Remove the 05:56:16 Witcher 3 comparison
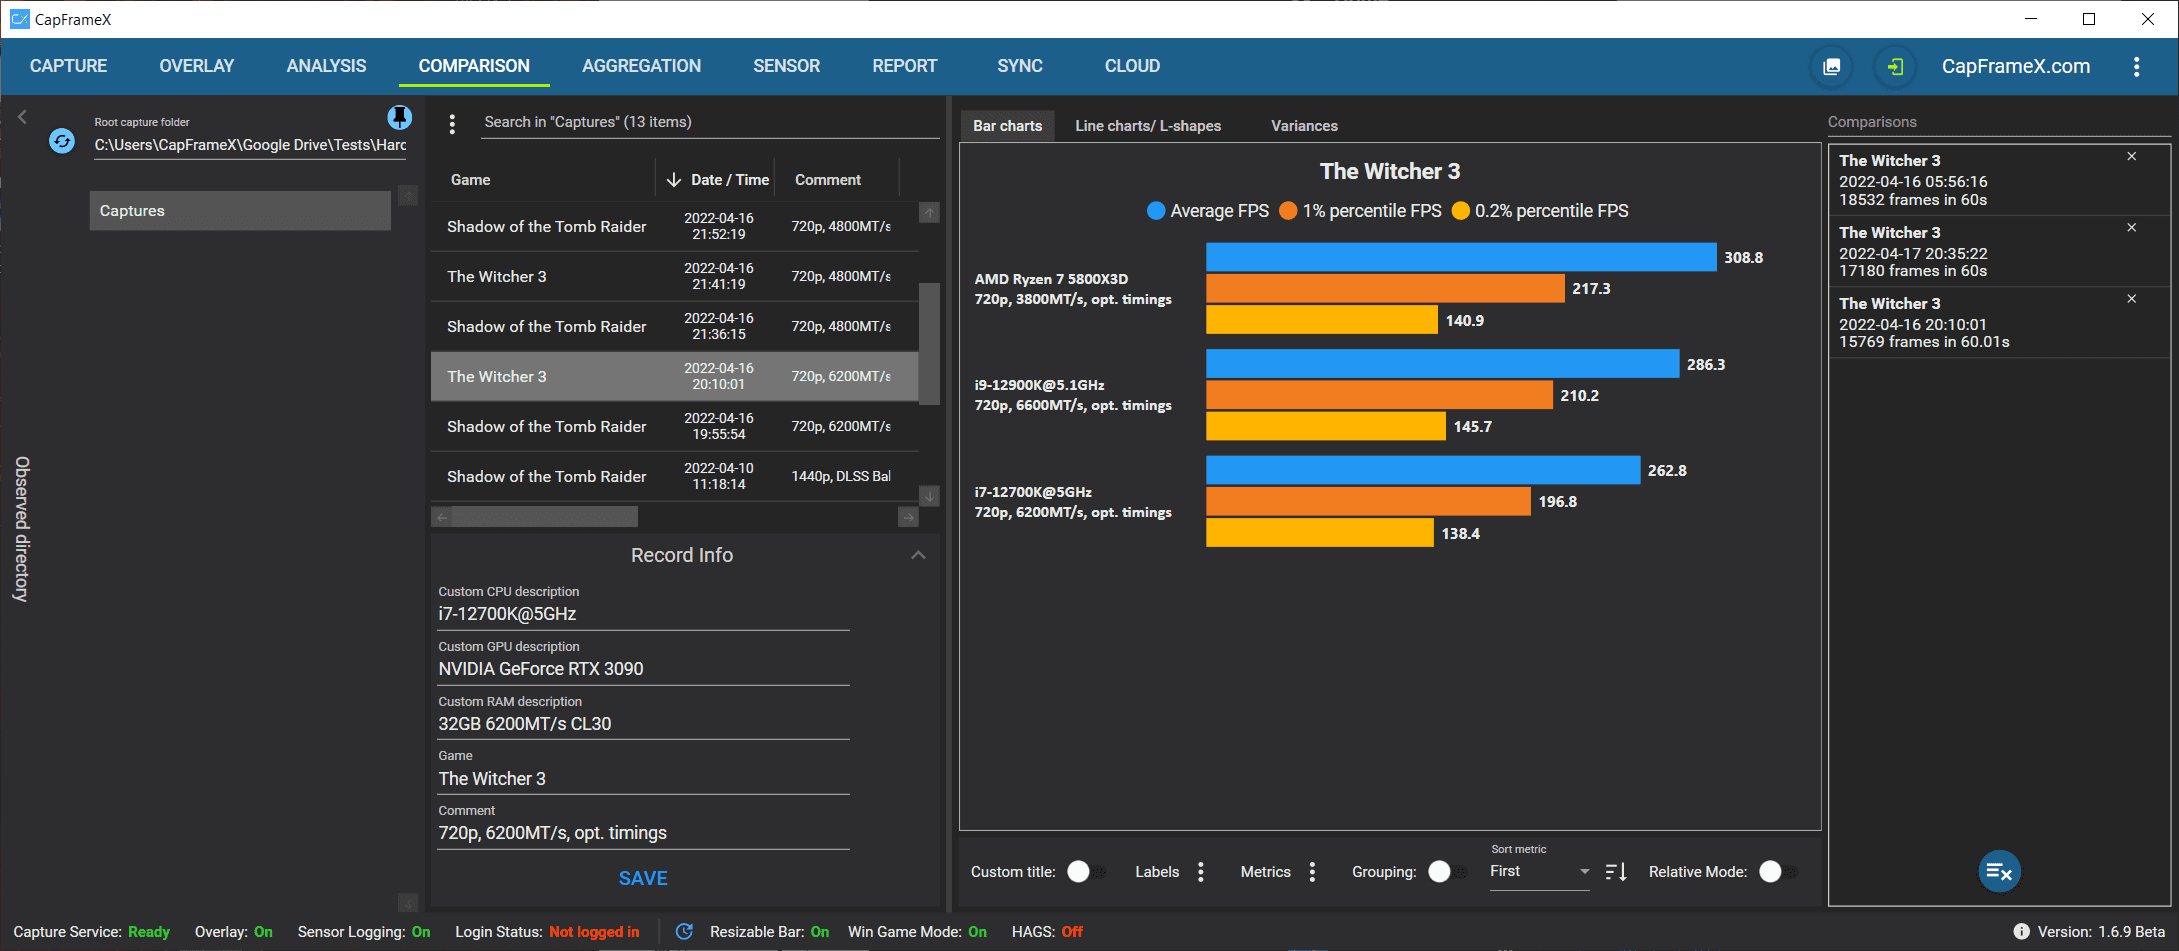Screen dimensions: 2179x951 click(2132, 157)
